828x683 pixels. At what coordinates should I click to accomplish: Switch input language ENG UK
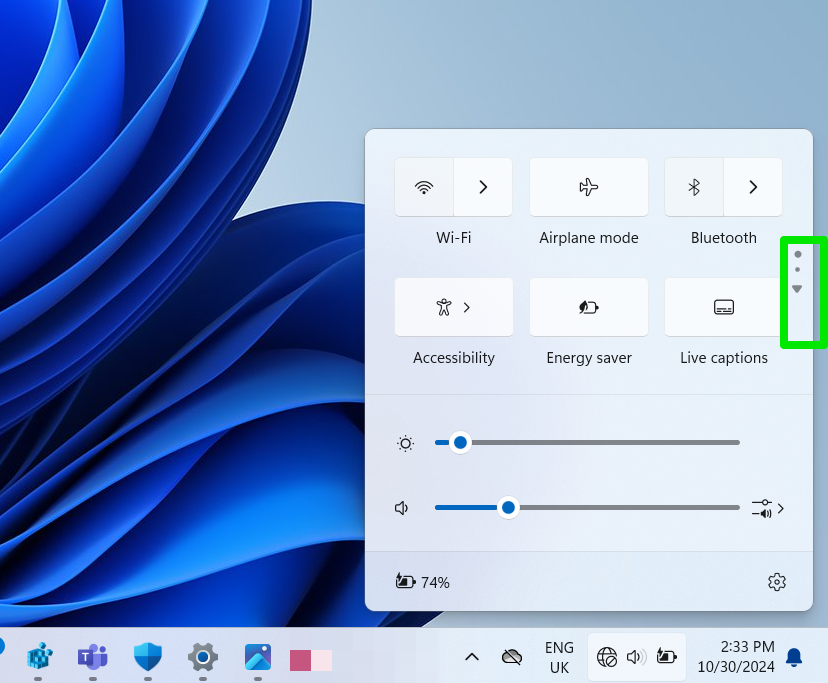tap(559, 657)
